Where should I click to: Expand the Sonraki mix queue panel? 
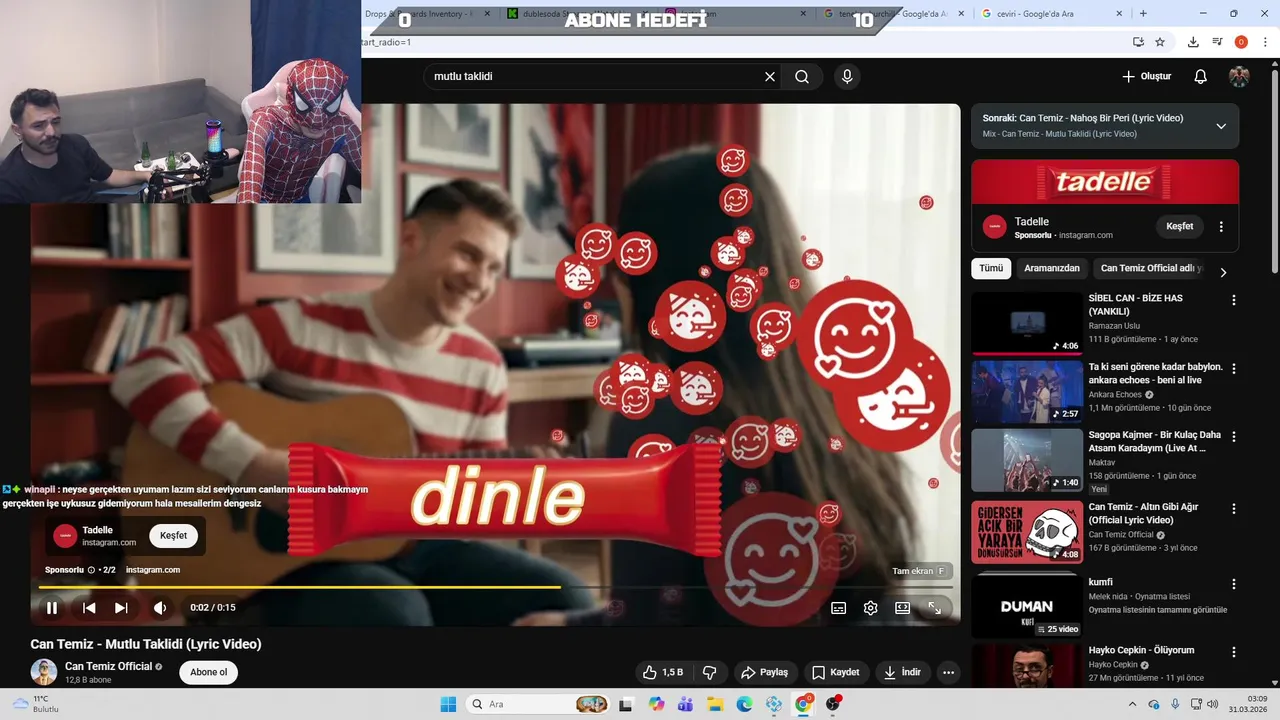point(1221,126)
